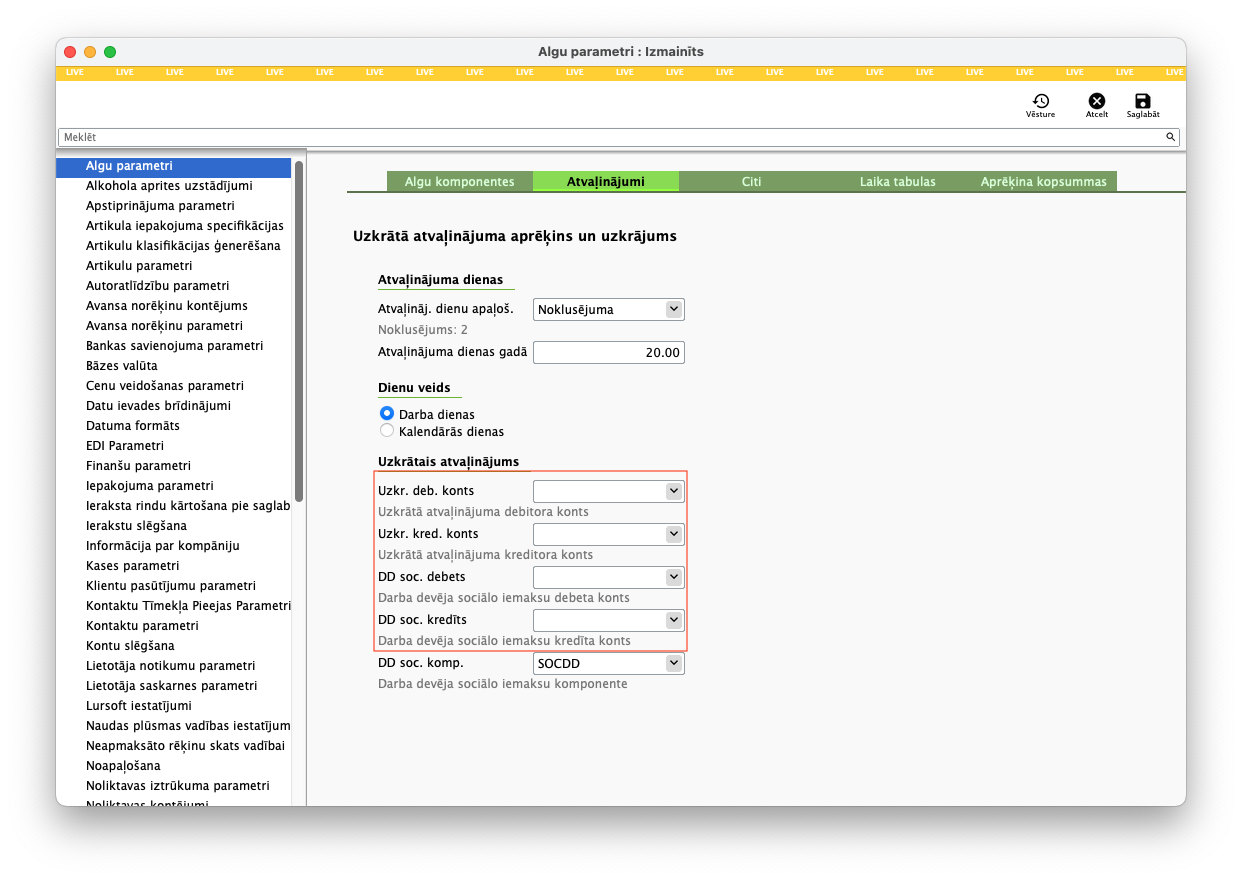Click the Saglabāt save icon

click(x=1143, y=101)
